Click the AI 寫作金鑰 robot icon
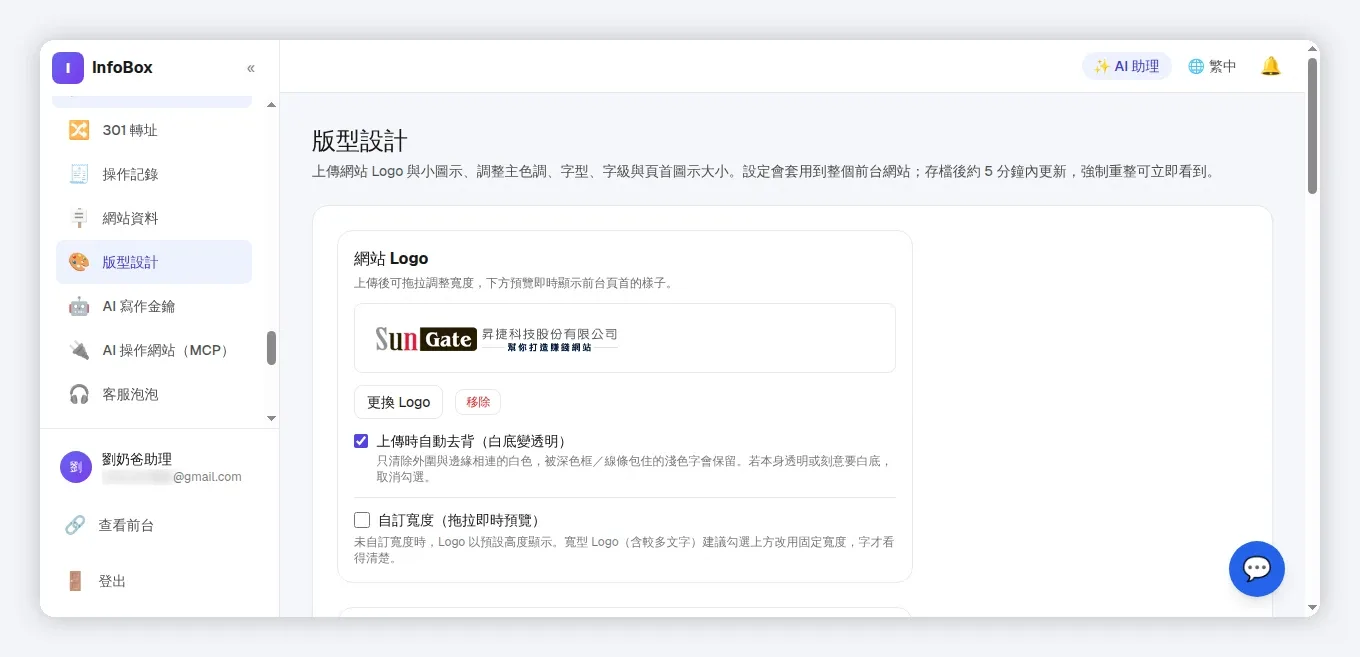This screenshot has width=1360, height=657. pos(79,306)
